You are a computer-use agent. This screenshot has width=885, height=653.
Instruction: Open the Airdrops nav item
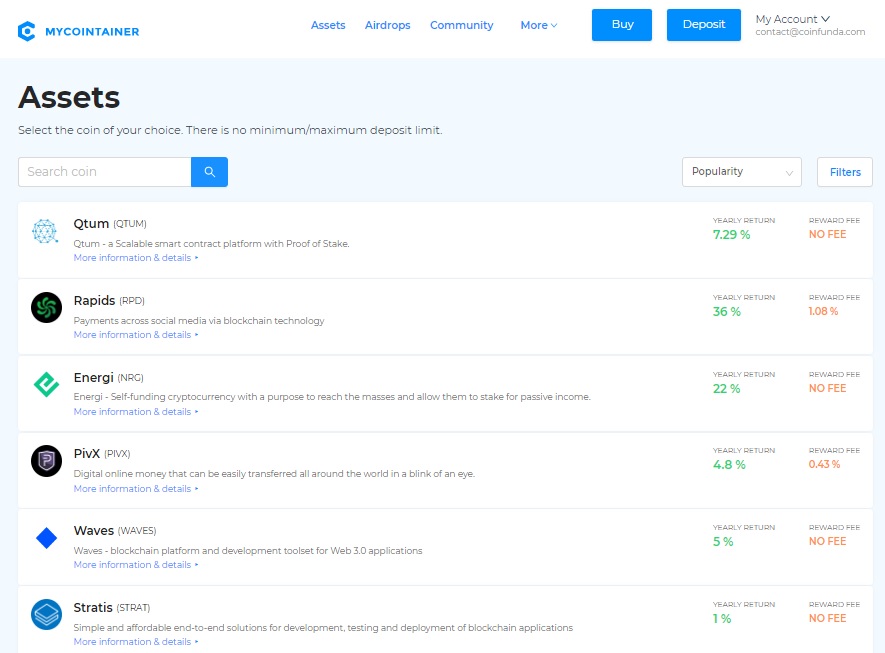(387, 25)
